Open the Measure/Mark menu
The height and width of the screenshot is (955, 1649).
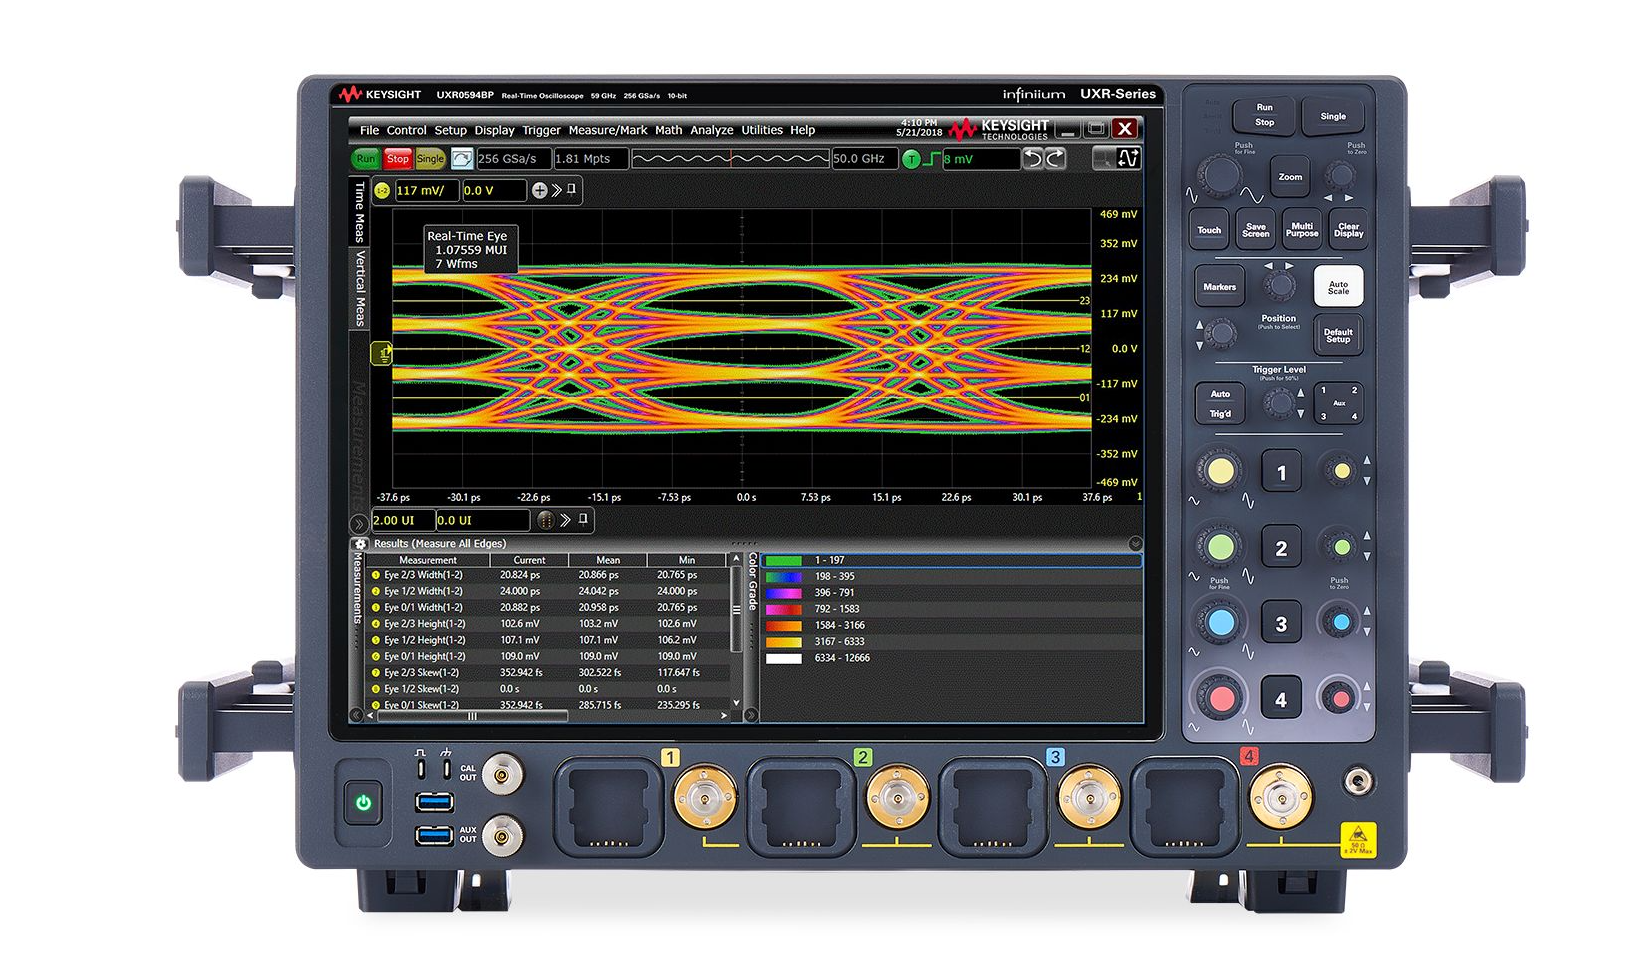pos(608,130)
